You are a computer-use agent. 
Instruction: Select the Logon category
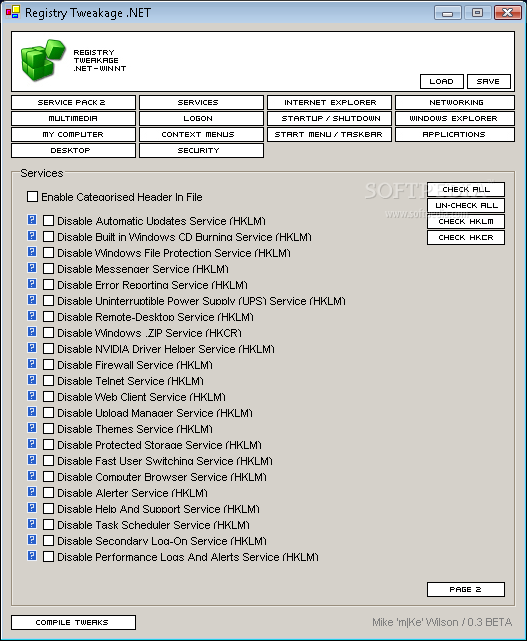(x=201, y=118)
